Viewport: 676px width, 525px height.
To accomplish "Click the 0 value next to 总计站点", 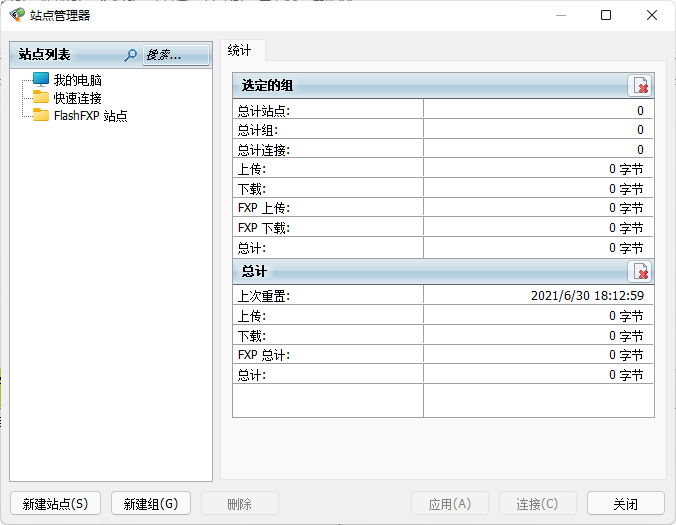I will point(640,111).
